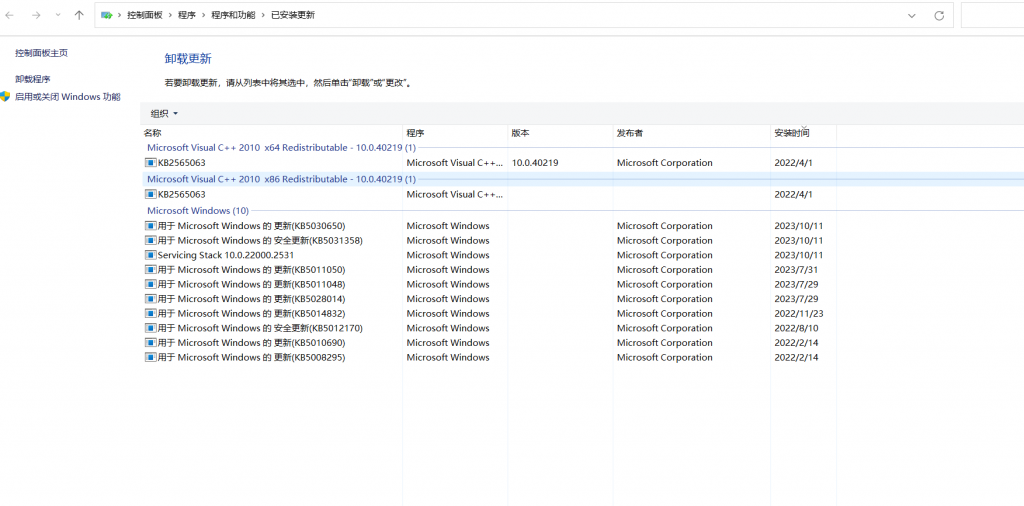
Task: Click the Refresh button in address bar
Action: (938, 16)
